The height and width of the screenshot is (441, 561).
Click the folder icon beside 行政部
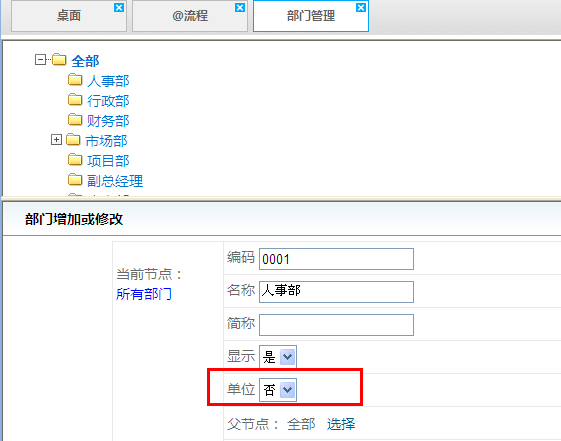[x=75, y=100]
